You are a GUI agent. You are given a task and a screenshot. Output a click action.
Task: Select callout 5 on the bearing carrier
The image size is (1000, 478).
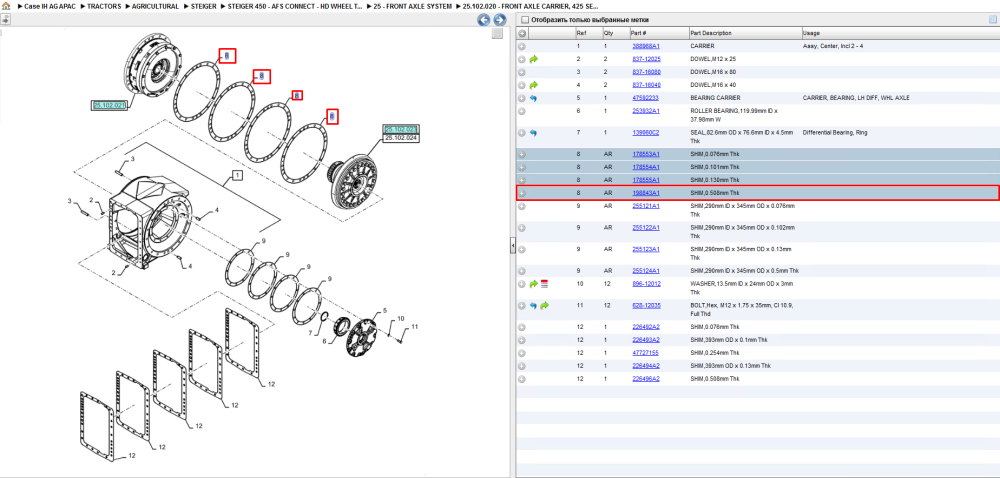tap(385, 311)
